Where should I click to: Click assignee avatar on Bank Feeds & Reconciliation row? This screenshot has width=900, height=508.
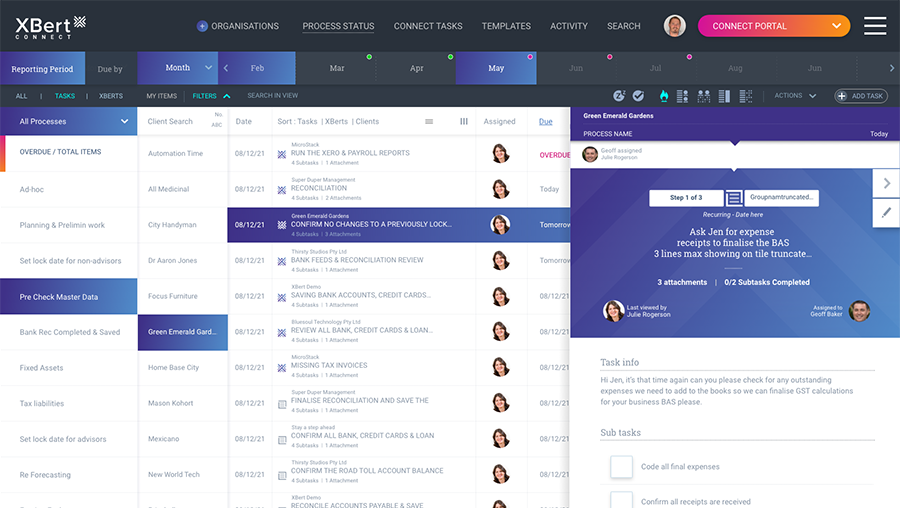tap(501, 260)
